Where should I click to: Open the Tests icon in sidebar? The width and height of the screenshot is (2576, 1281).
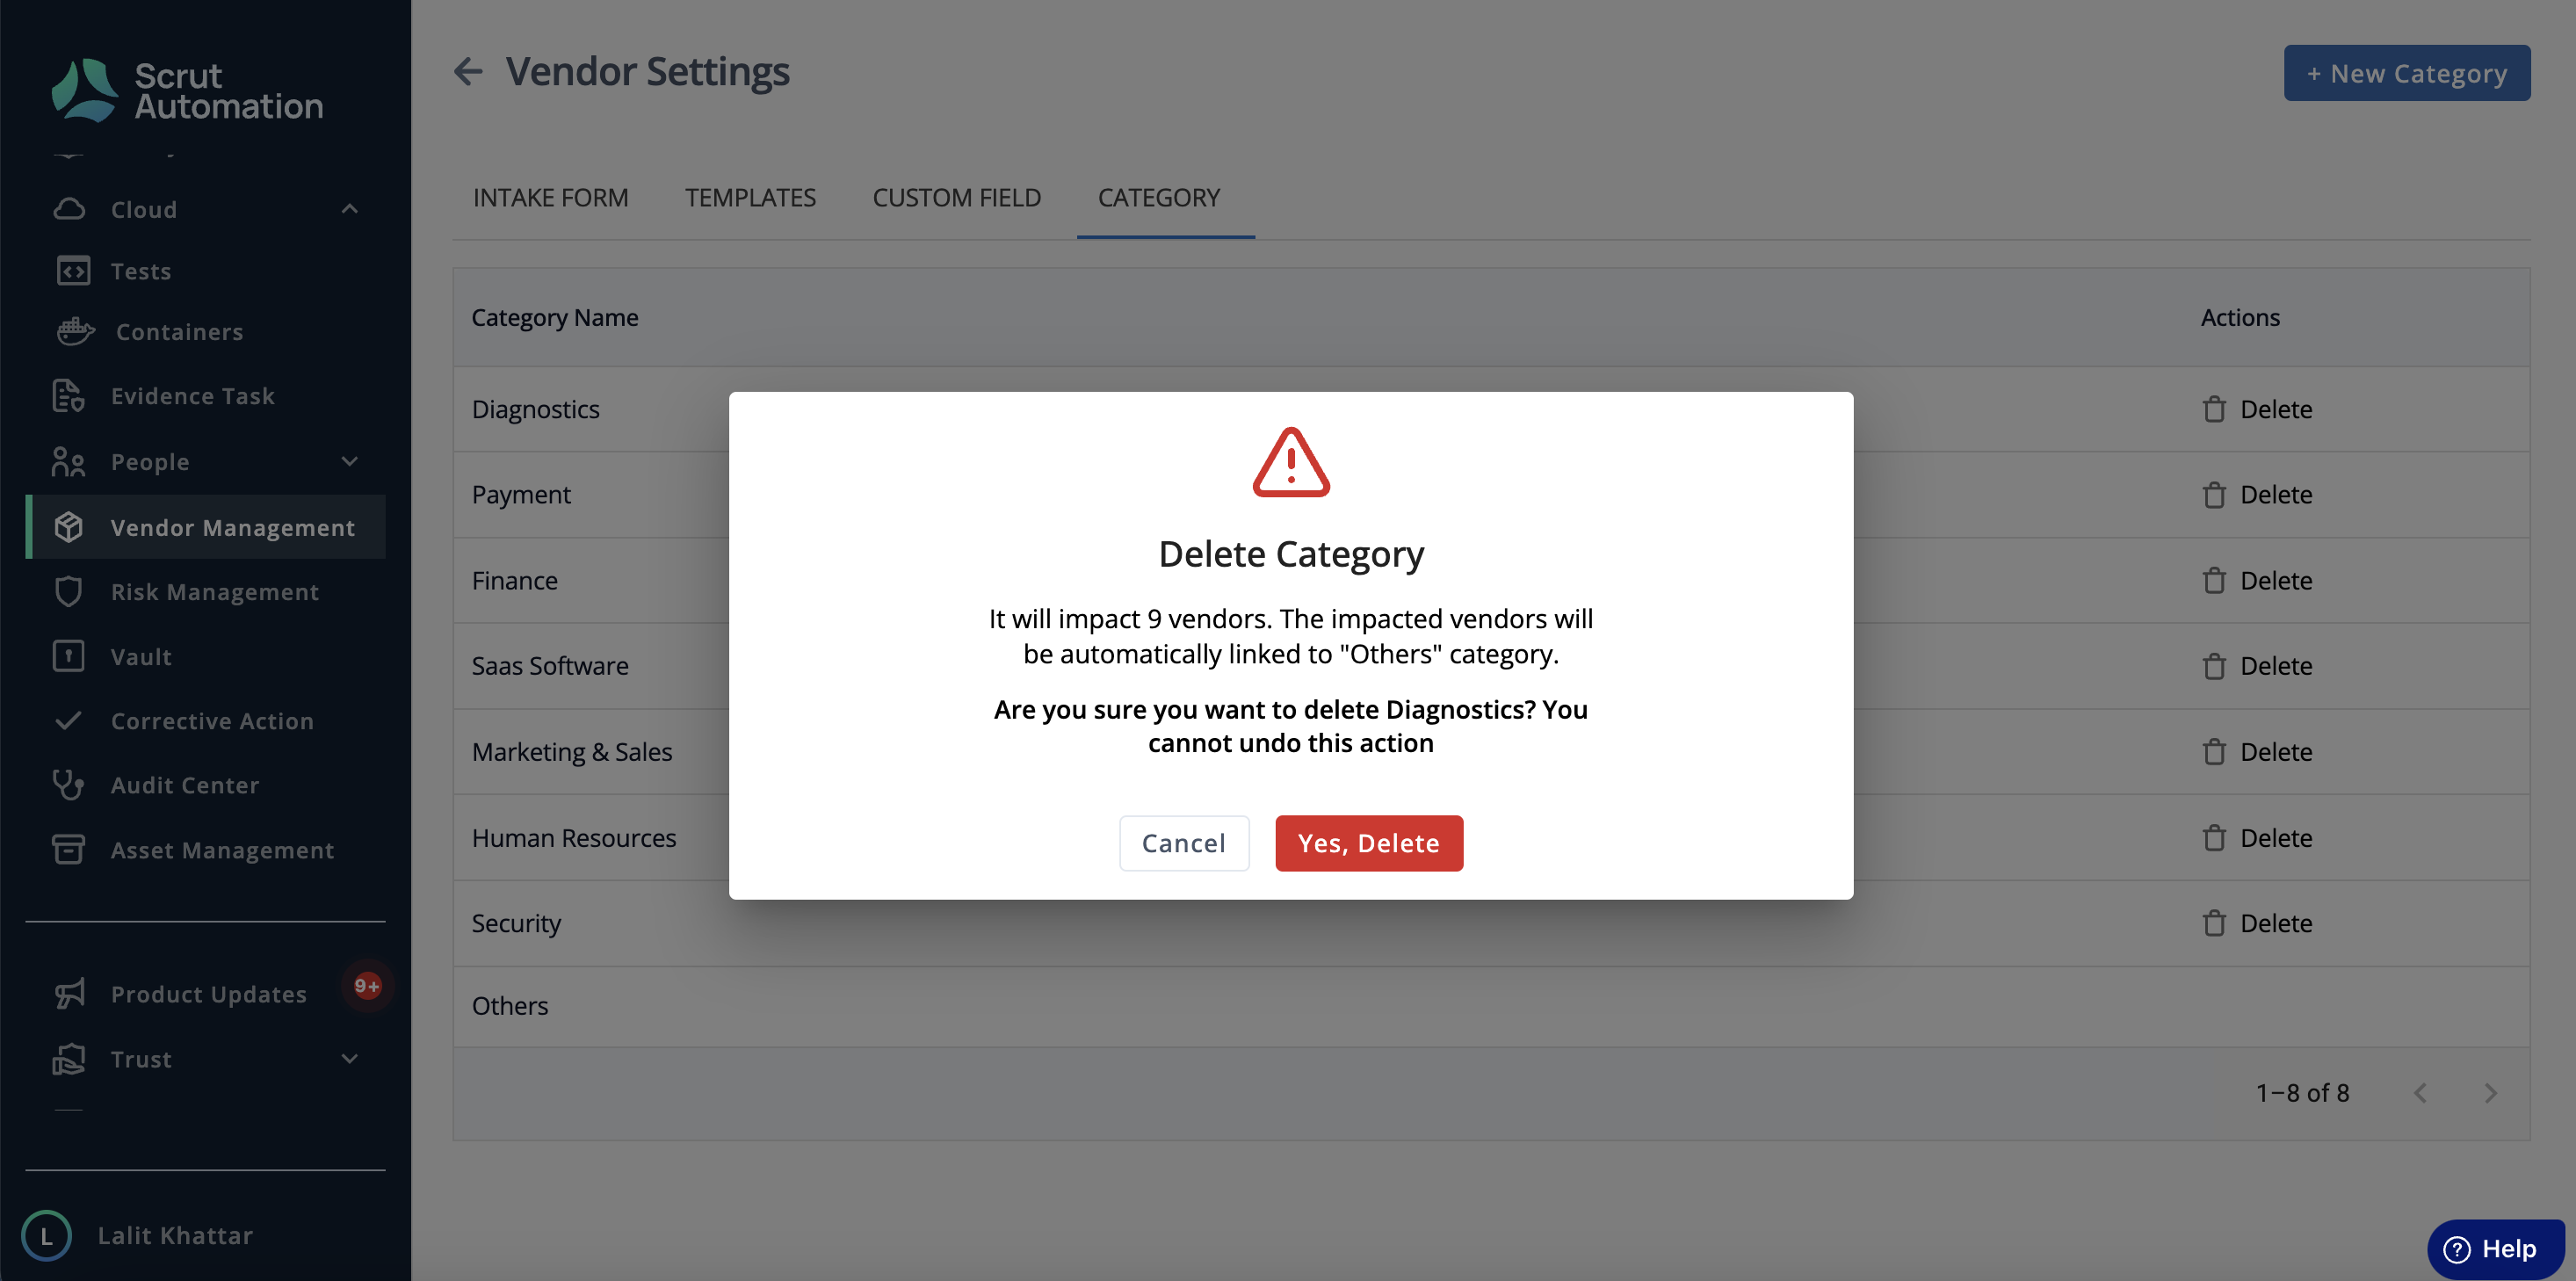pos(73,271)
